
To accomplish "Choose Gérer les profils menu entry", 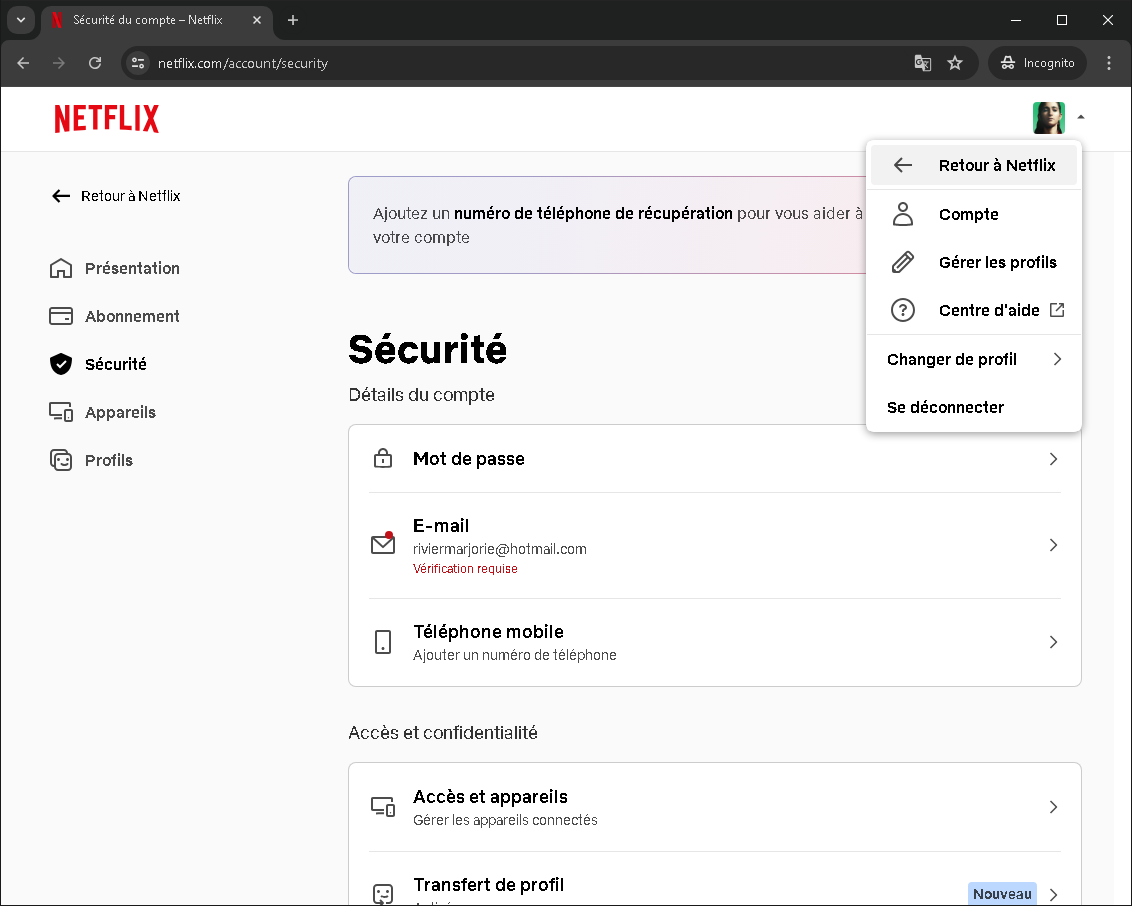I will pos(974,262).
